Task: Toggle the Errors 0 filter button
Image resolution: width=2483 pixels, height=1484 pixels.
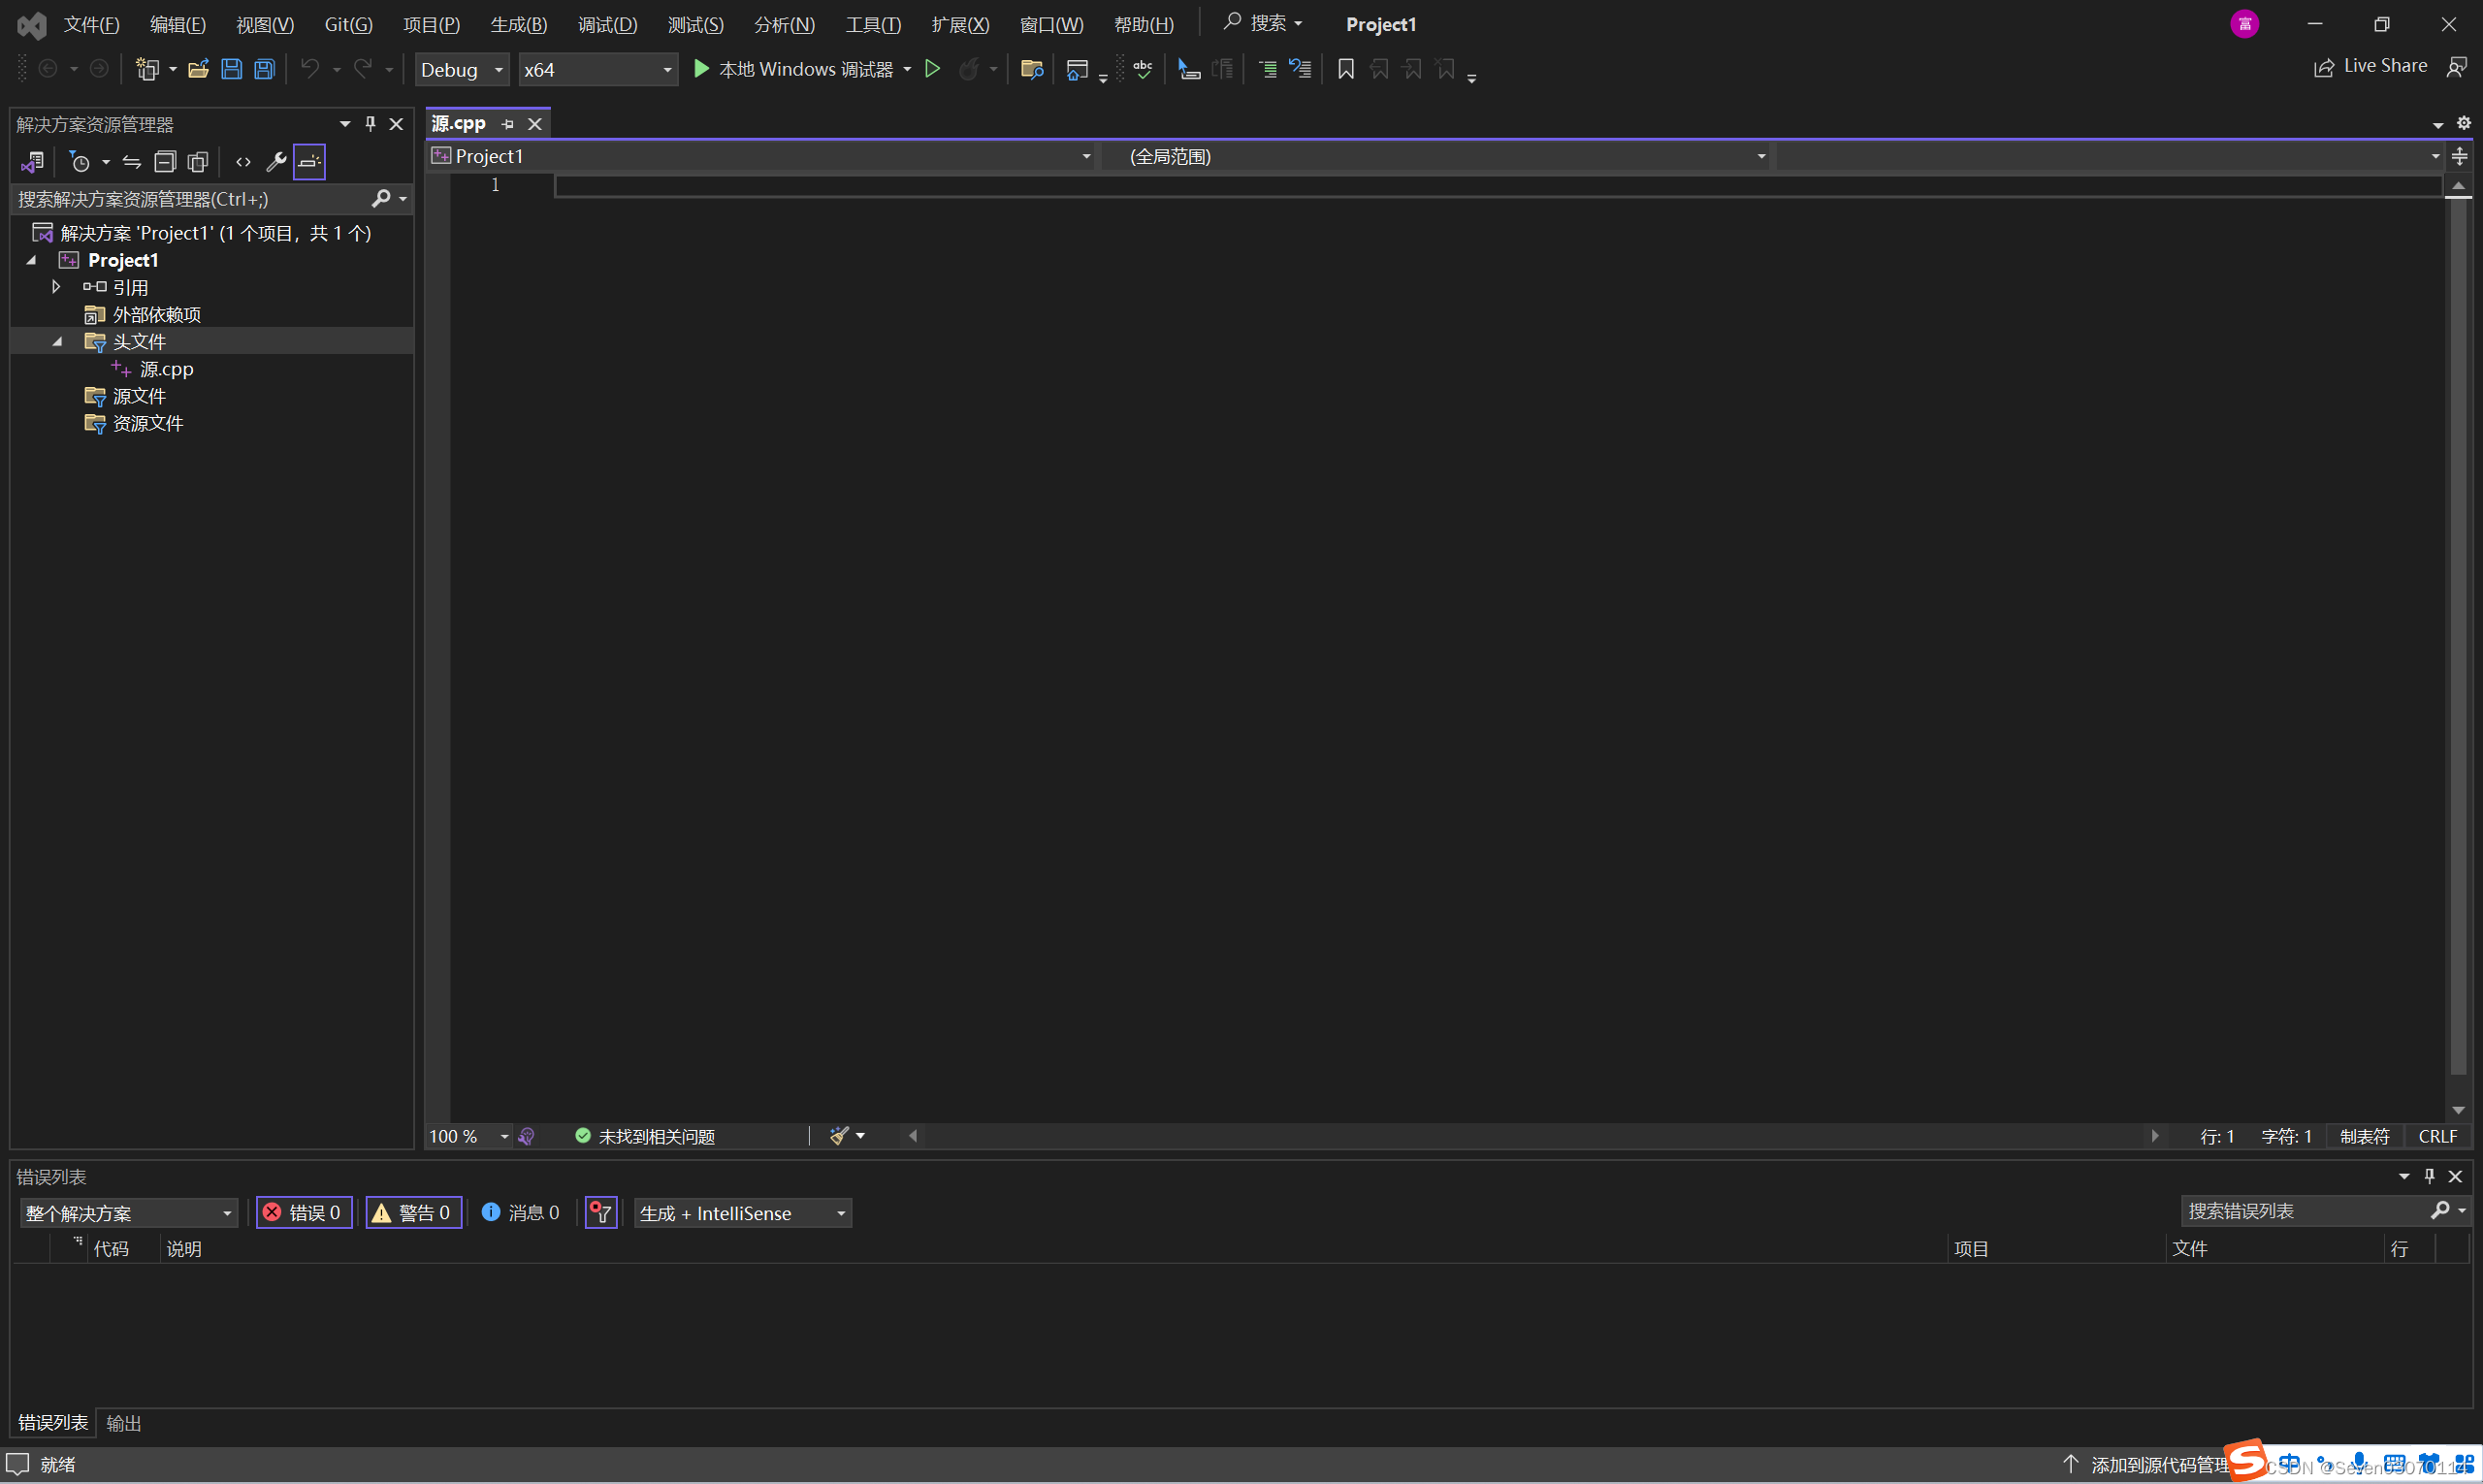Action: [304, 1213]
